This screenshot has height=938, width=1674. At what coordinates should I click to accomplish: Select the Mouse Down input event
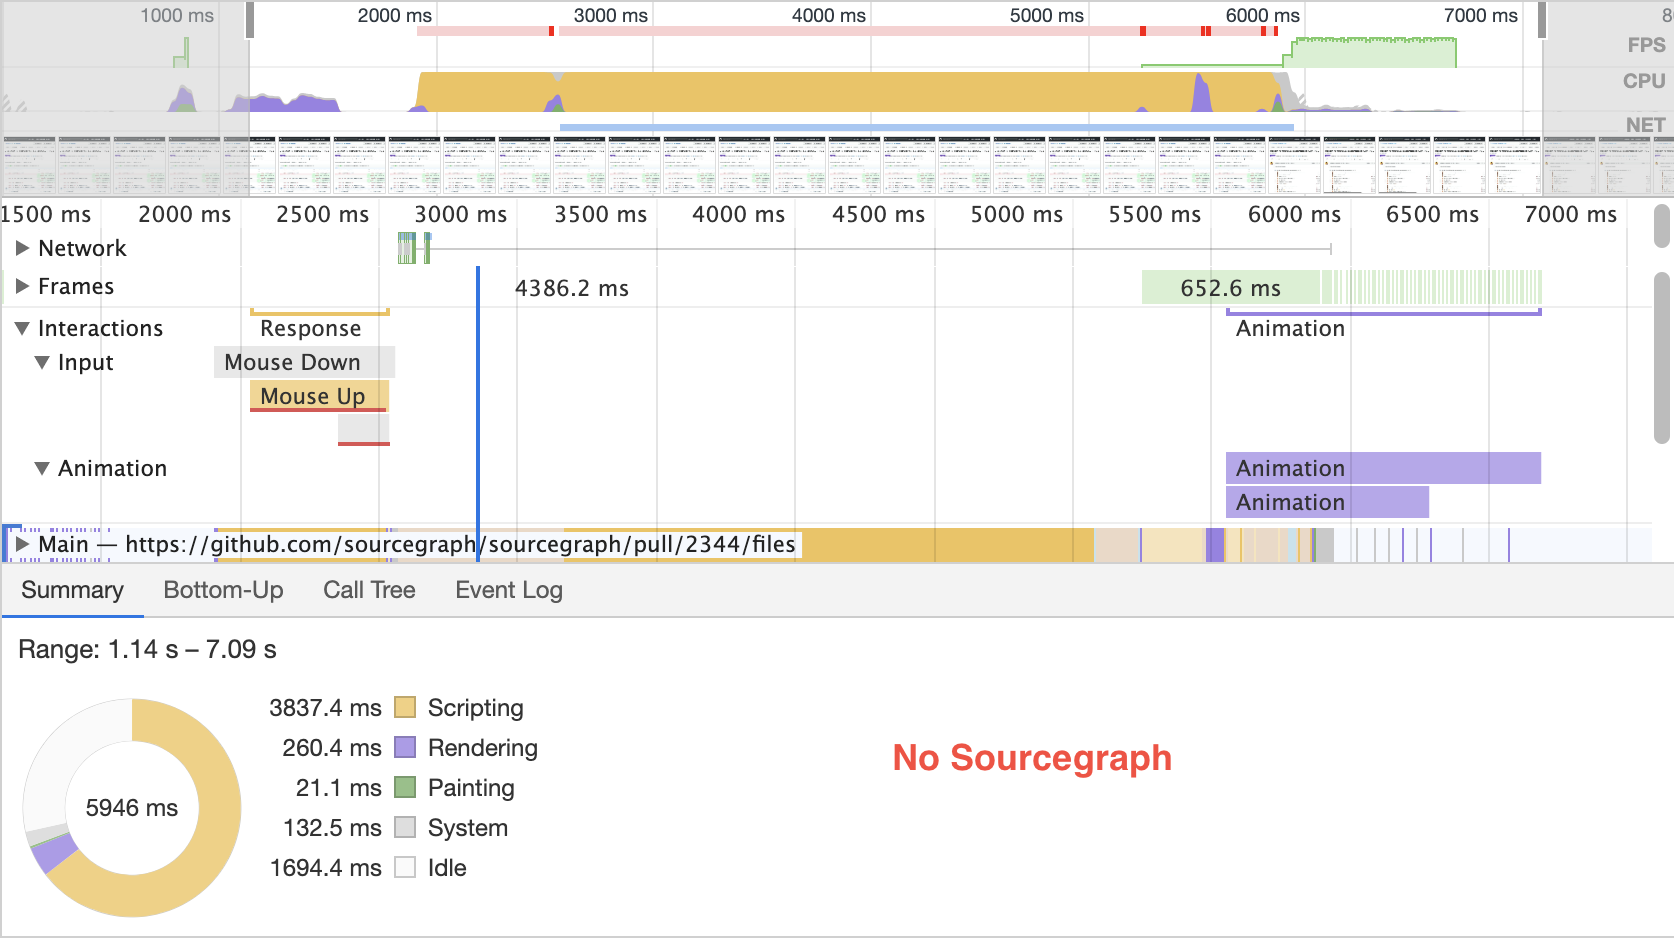[x=304, y=362]
